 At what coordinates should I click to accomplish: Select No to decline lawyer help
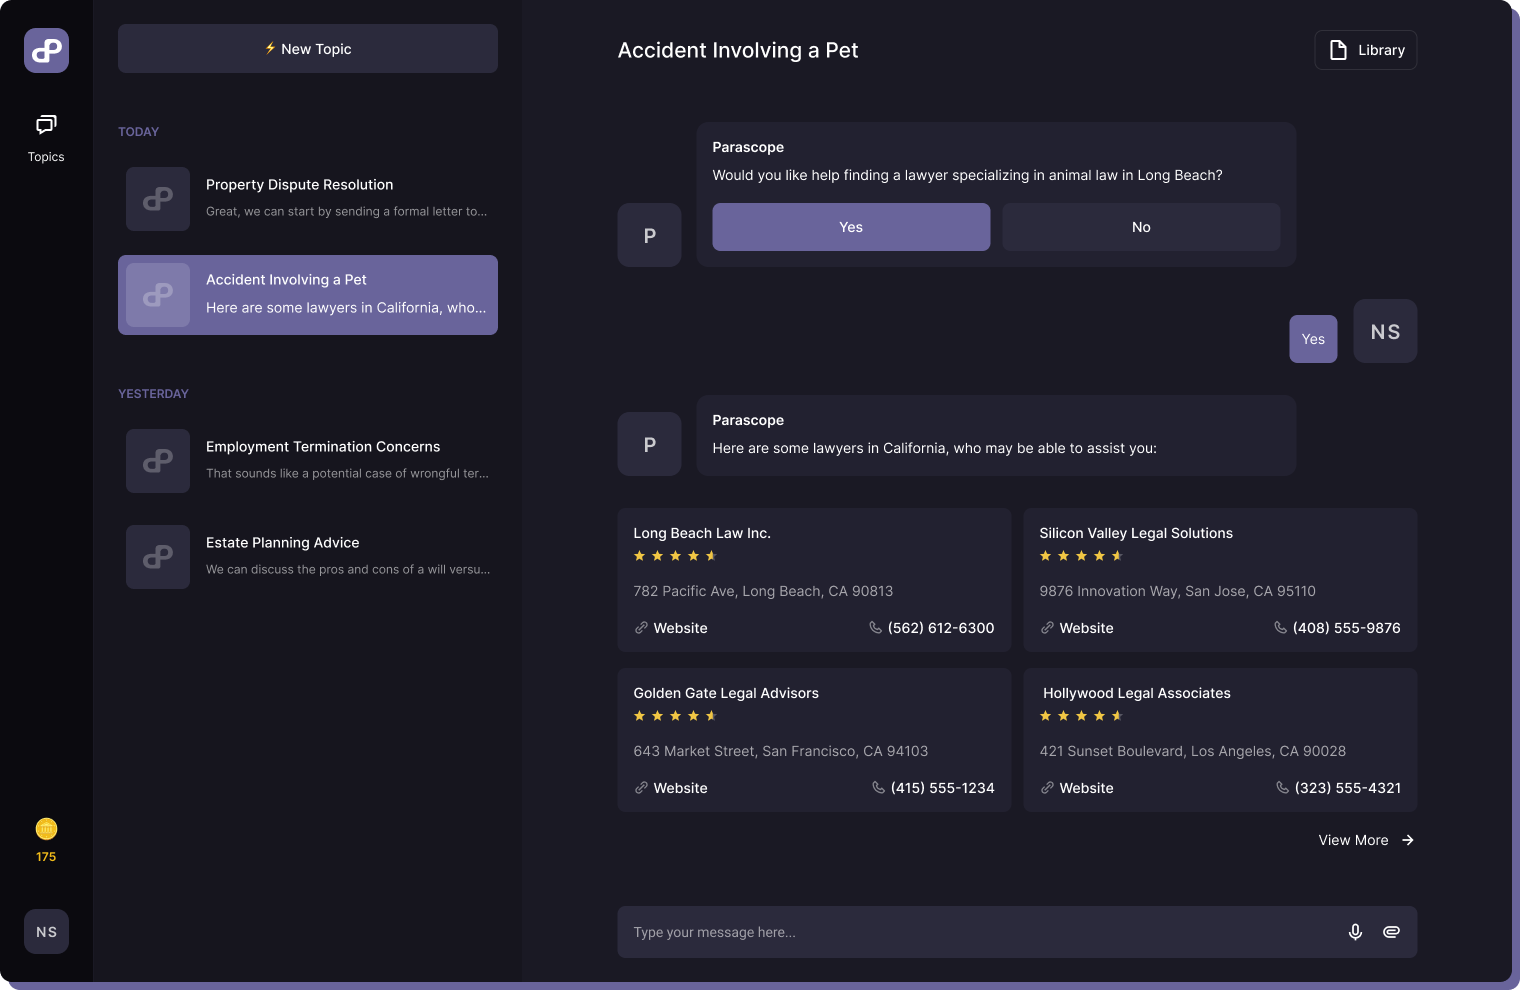[1140, 227]
